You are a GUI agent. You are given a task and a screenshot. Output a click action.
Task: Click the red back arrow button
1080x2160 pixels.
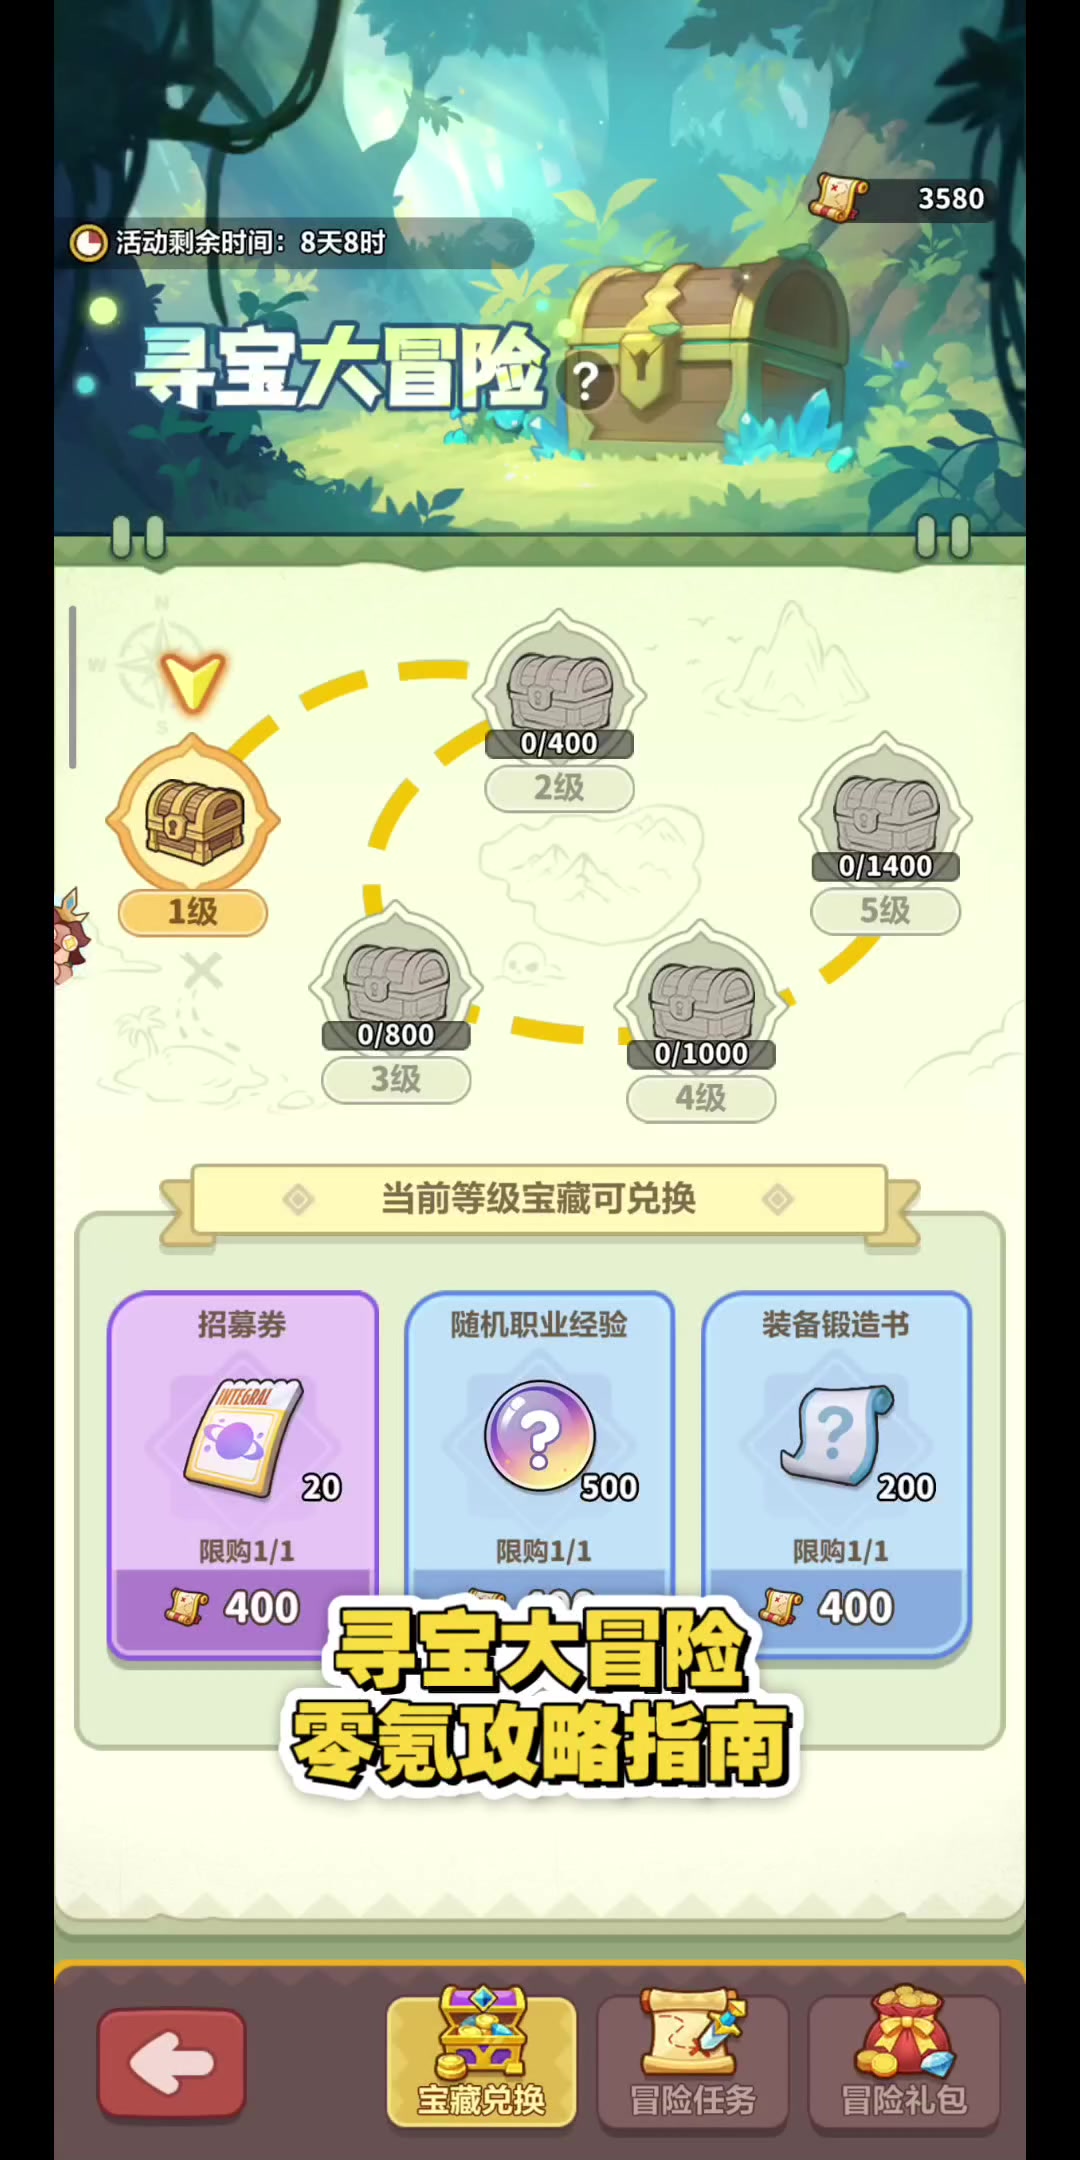(x=172, y=2062)
